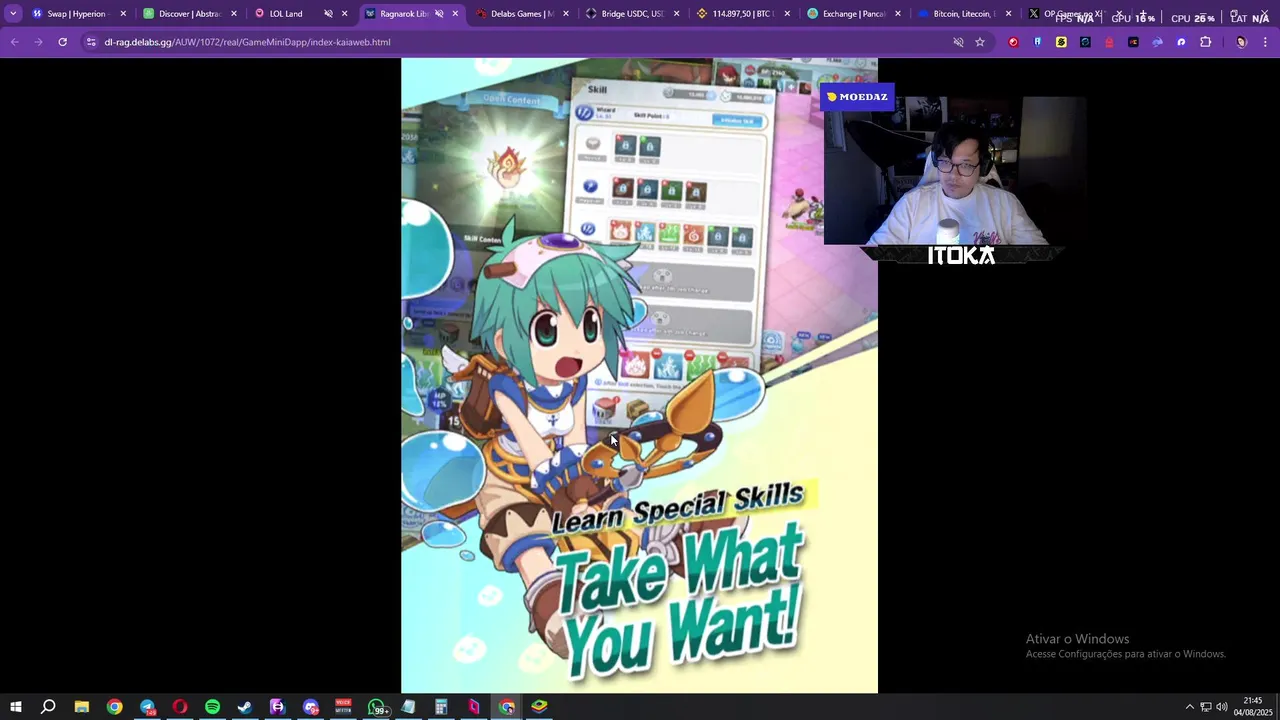Image resolution: width=1280 pixels, height=720 pixels.
Task: Switch to the Swap | Hyperion tab
Action: coord(78,14)
